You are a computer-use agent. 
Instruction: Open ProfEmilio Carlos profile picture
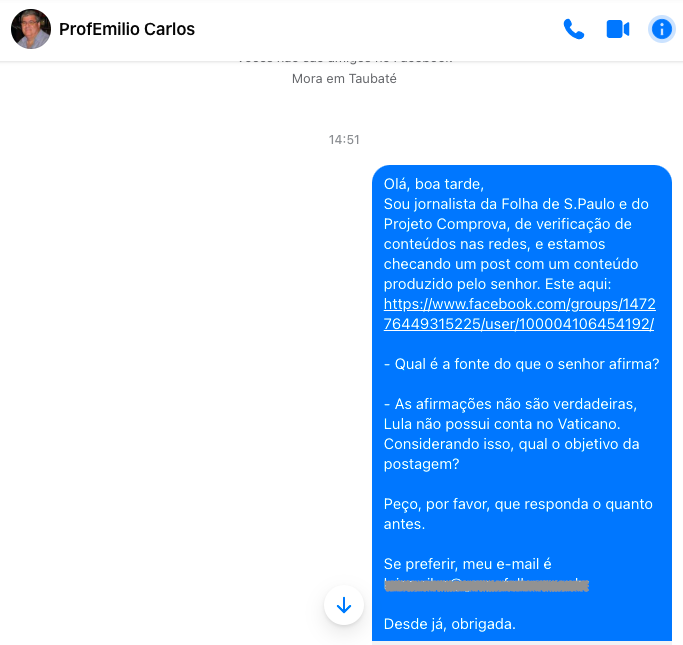(x=30, y=29)
